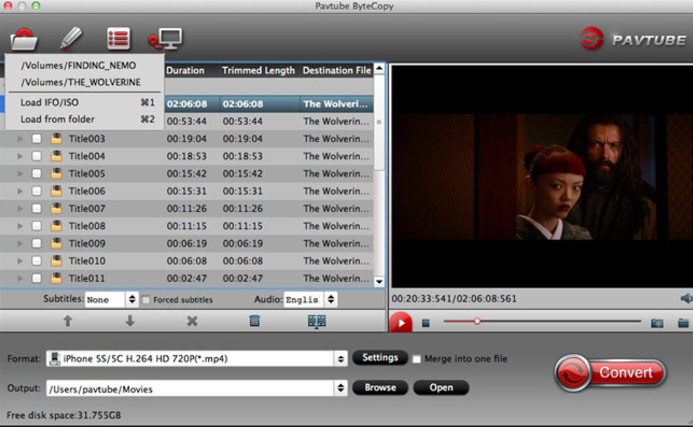Click the list scroll down arrow
This screenshot has width=693, height=427.
click(379, 282)
